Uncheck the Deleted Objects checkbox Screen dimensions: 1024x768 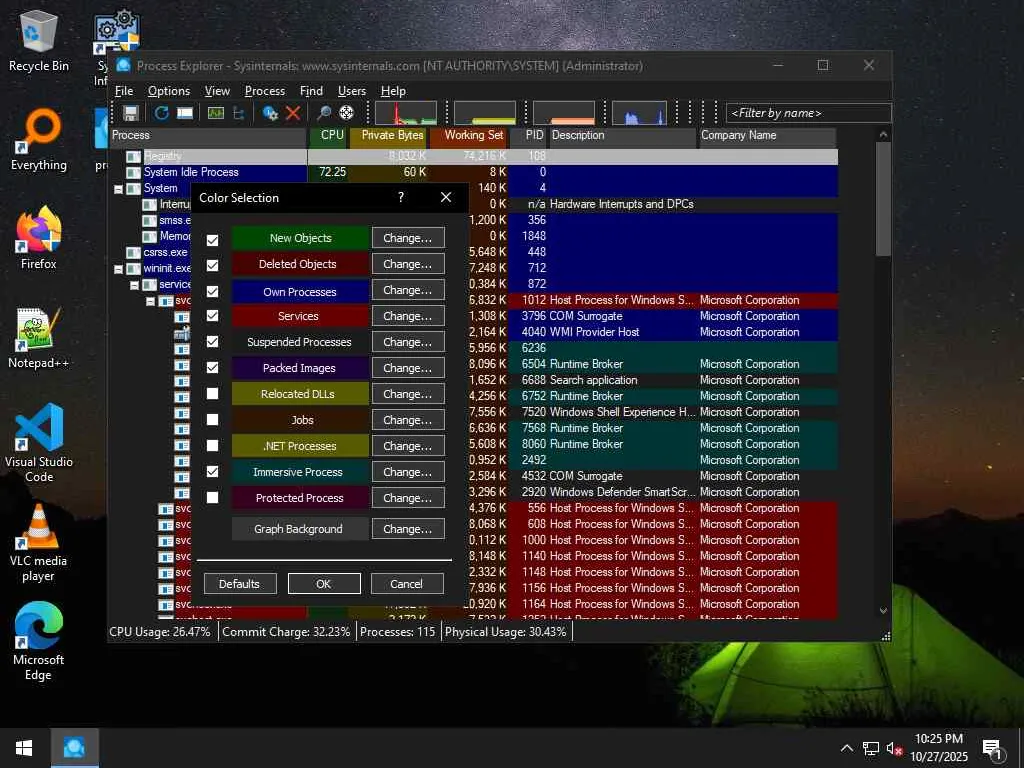[x=212, y=265]
